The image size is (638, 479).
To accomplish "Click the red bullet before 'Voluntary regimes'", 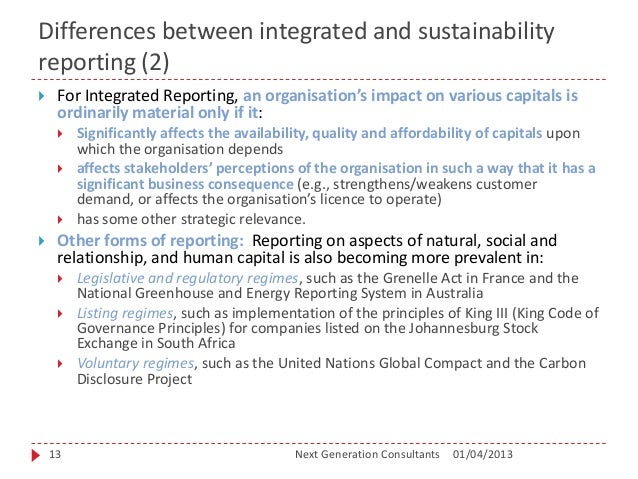I will (60, 363).
